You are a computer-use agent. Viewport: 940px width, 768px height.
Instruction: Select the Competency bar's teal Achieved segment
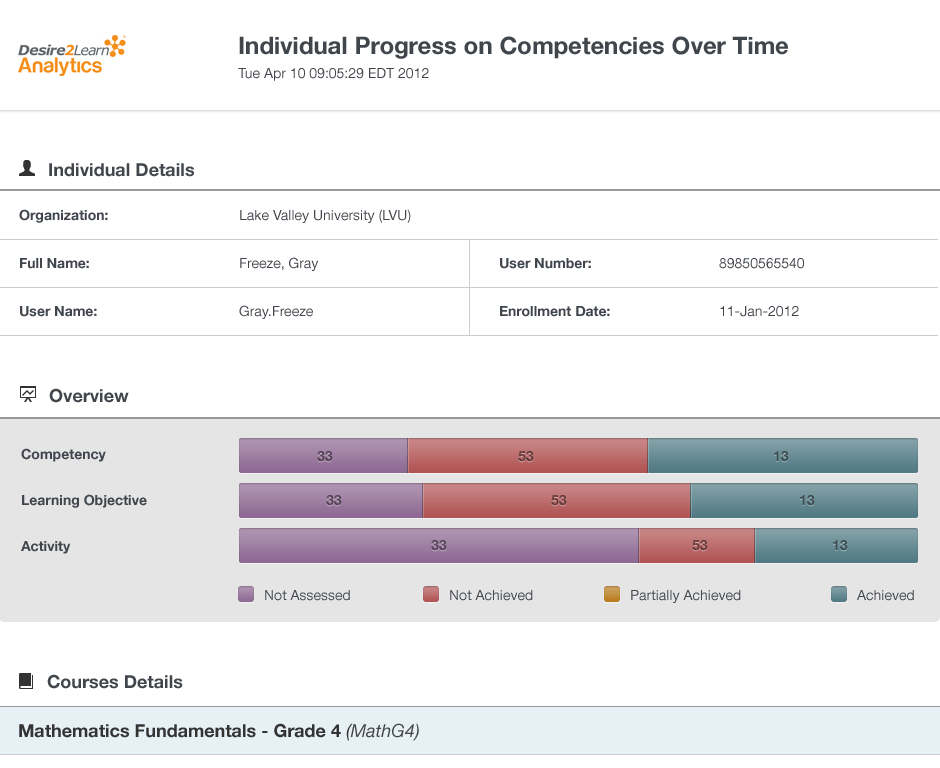click(x=782, y=455)
